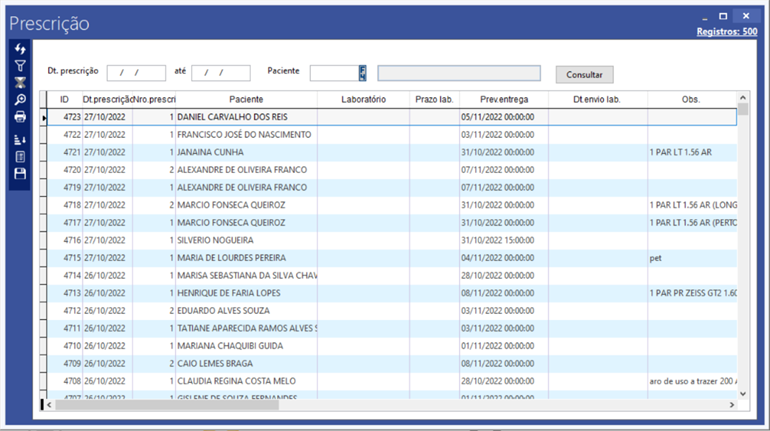The width and height of the screenshot is (770, 431).
Task: Click the horizontal scrollbar right arrow
Action: coord(730,405)
